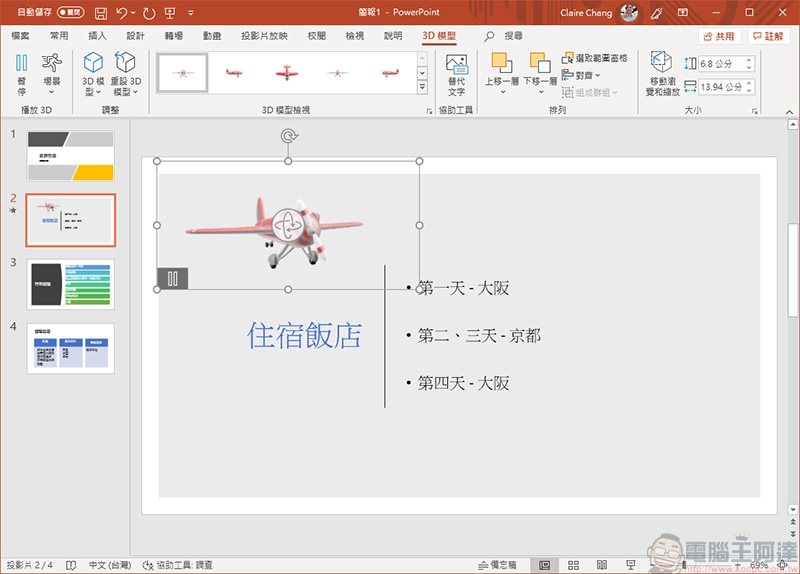Viewport: 800px width, 574px height.
Task: Click 上移一層 bring forward
Action: (x=502, y=74)
